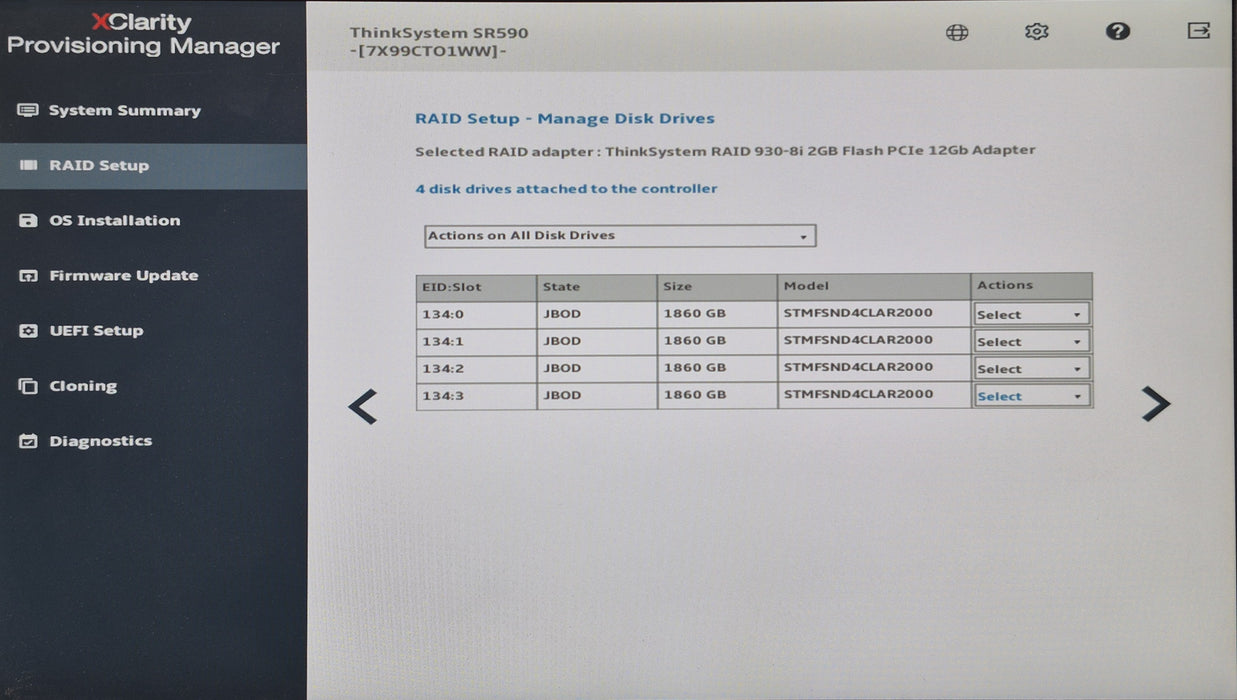
Task: Click the Firmware Update sidebar icon
Action: coord(28,276)
